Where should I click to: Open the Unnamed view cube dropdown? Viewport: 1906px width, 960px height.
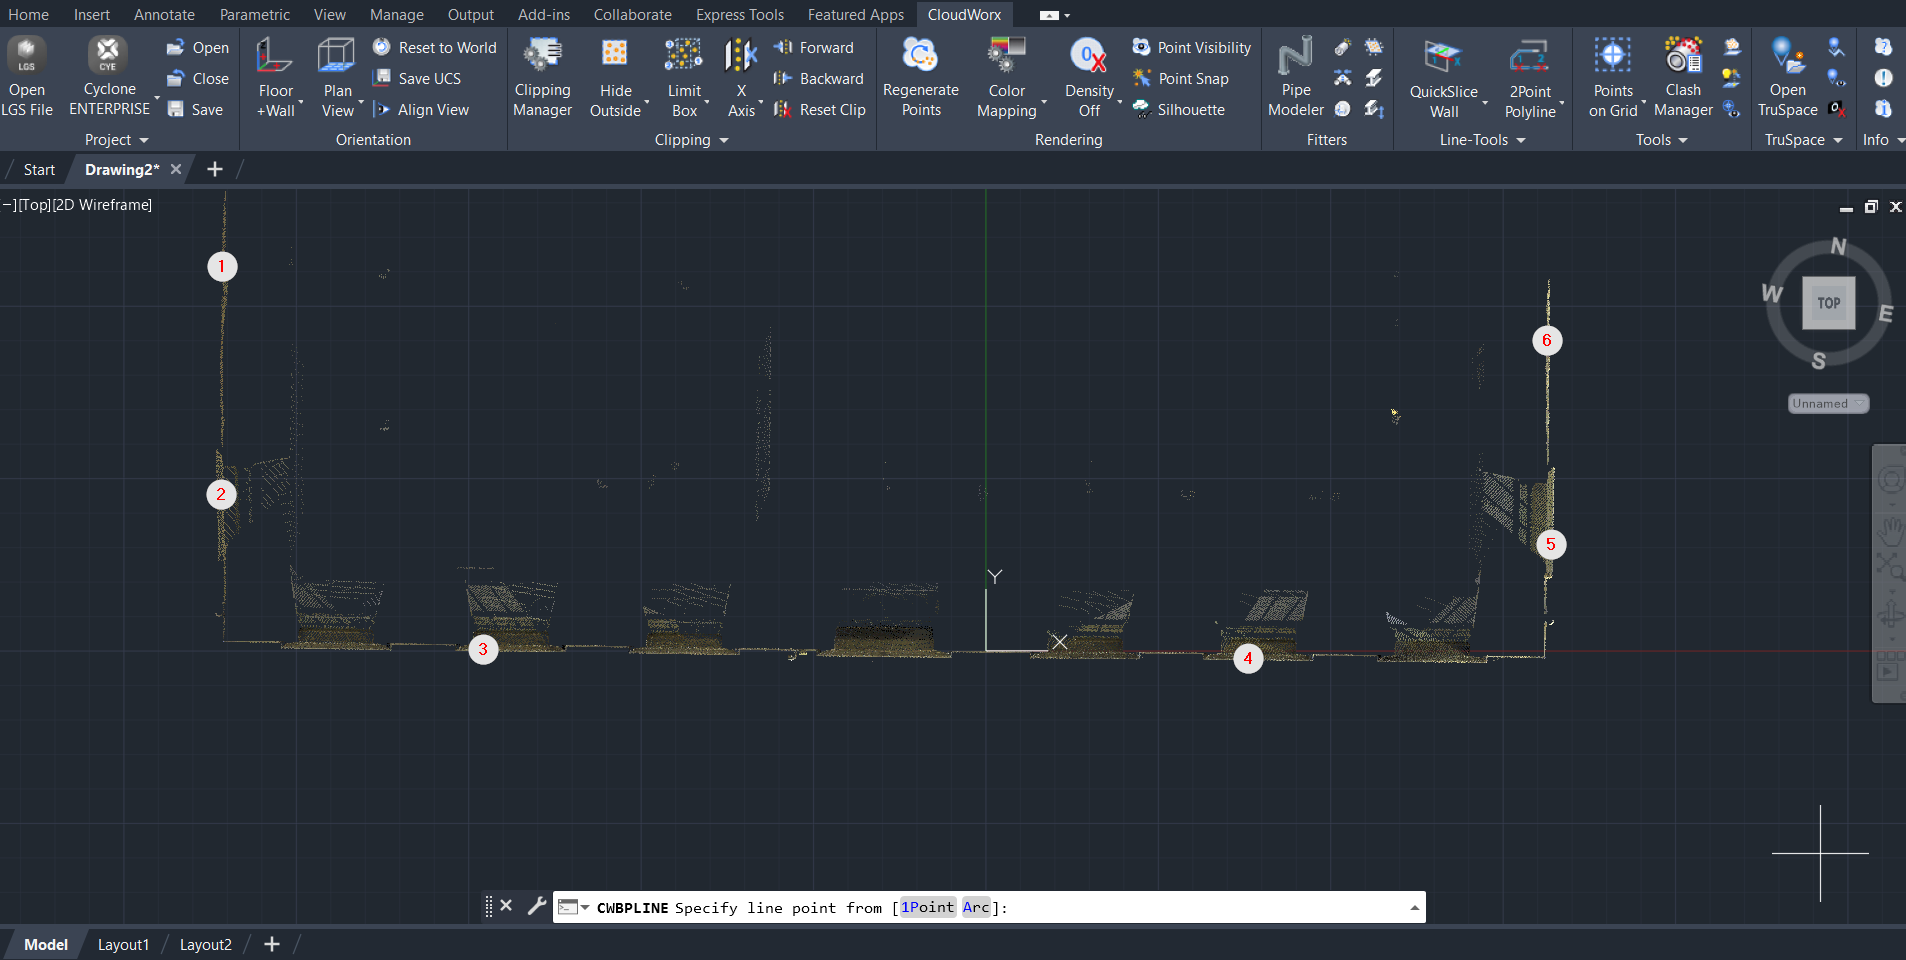click(1828, 404)
